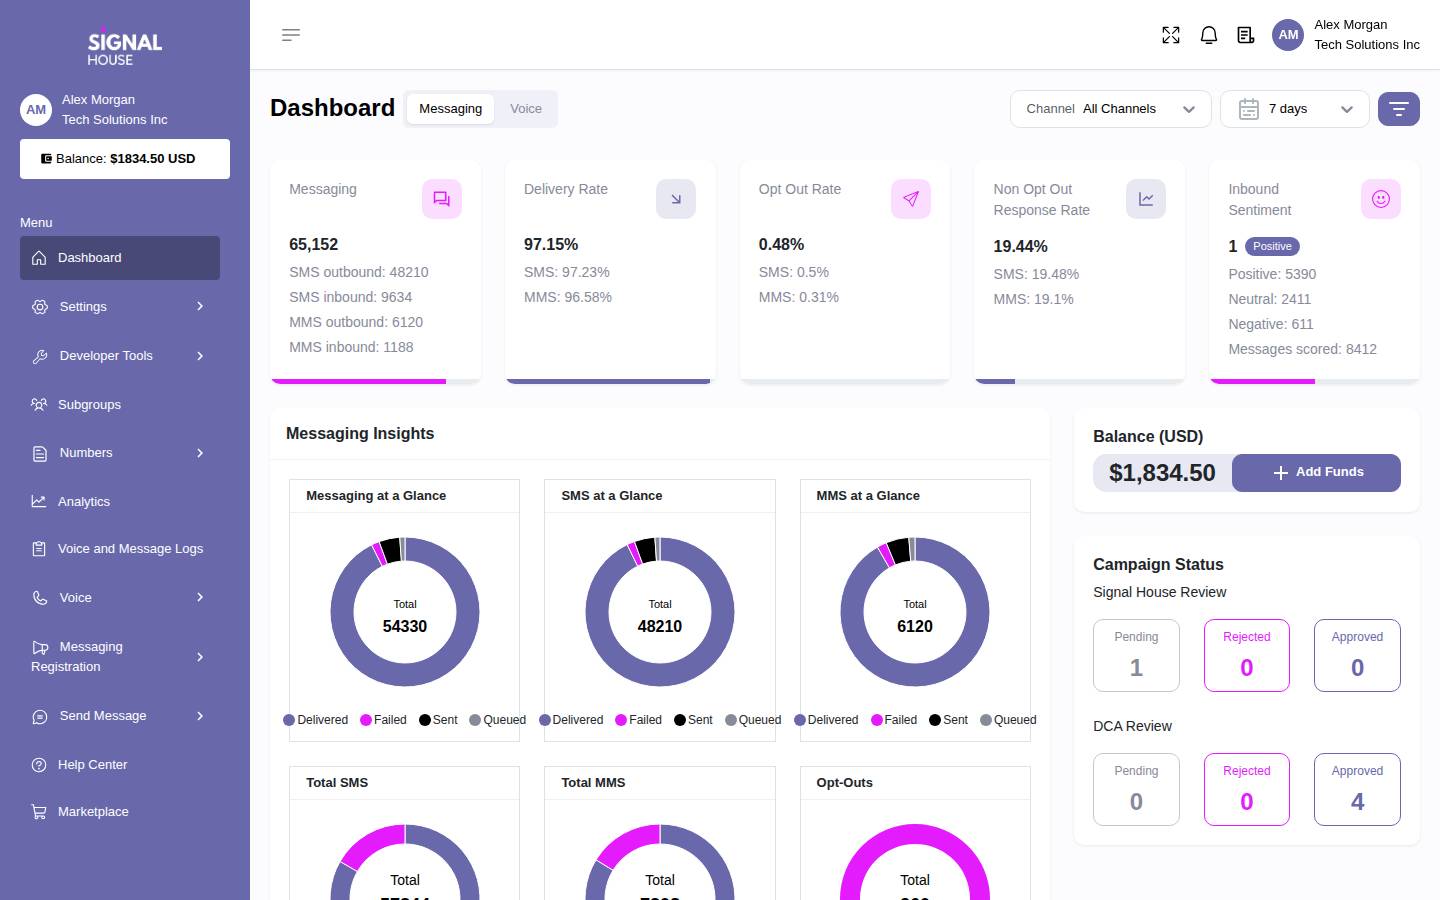The image size is (1440, 900).
Task: Click the Marketplace cart icon
Action: 39,812
